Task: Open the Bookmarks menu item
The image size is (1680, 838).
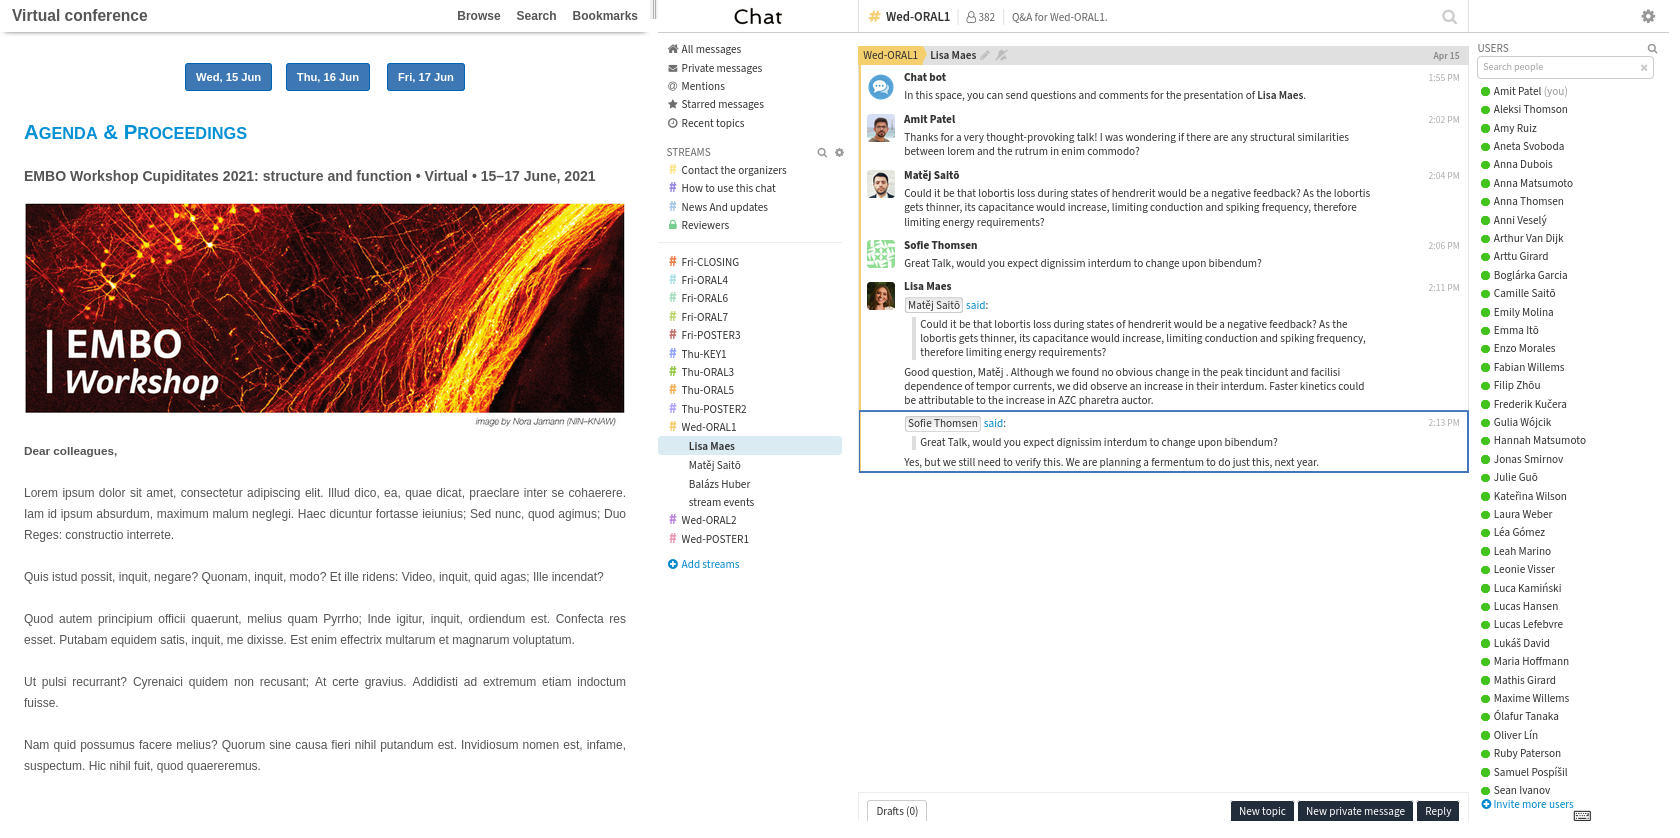Action: pyautogui.click(x=604, y=16)
